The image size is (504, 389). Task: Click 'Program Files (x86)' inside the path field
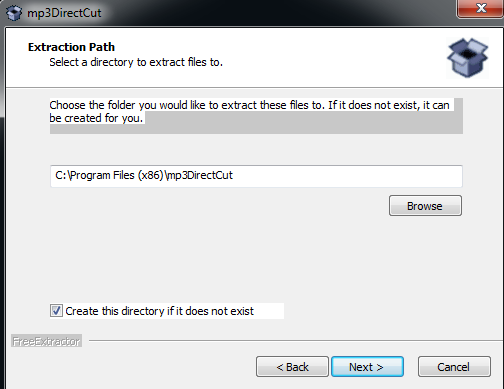[x=117, y=175]
